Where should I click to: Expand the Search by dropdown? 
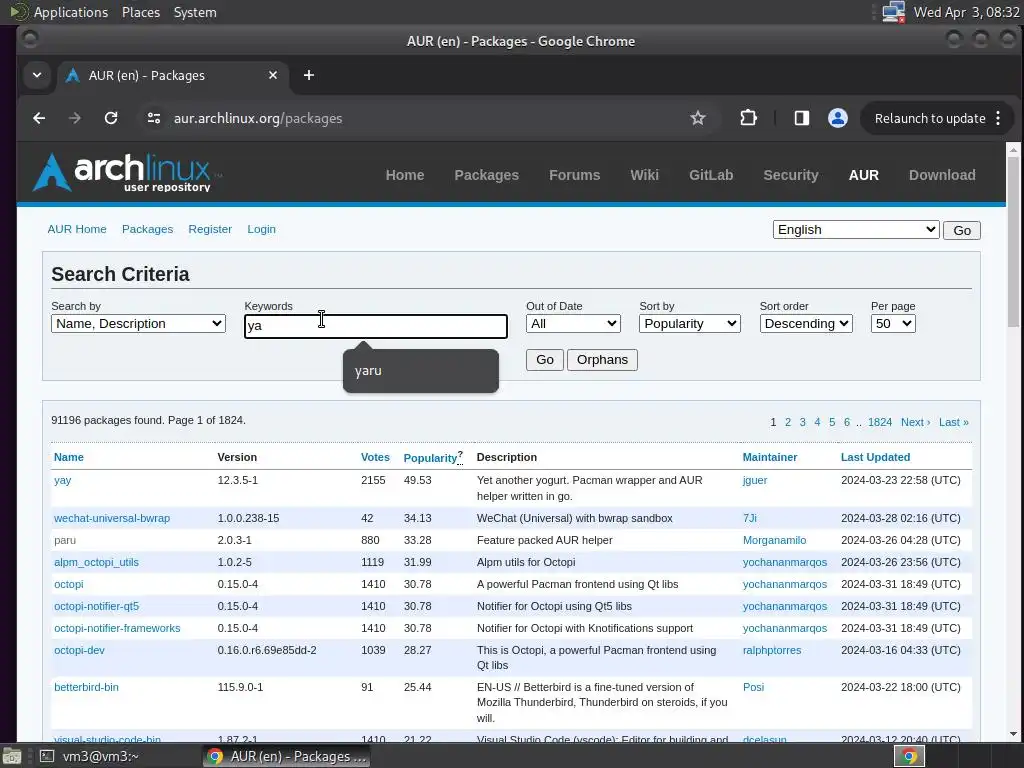[x=138, y=324]
